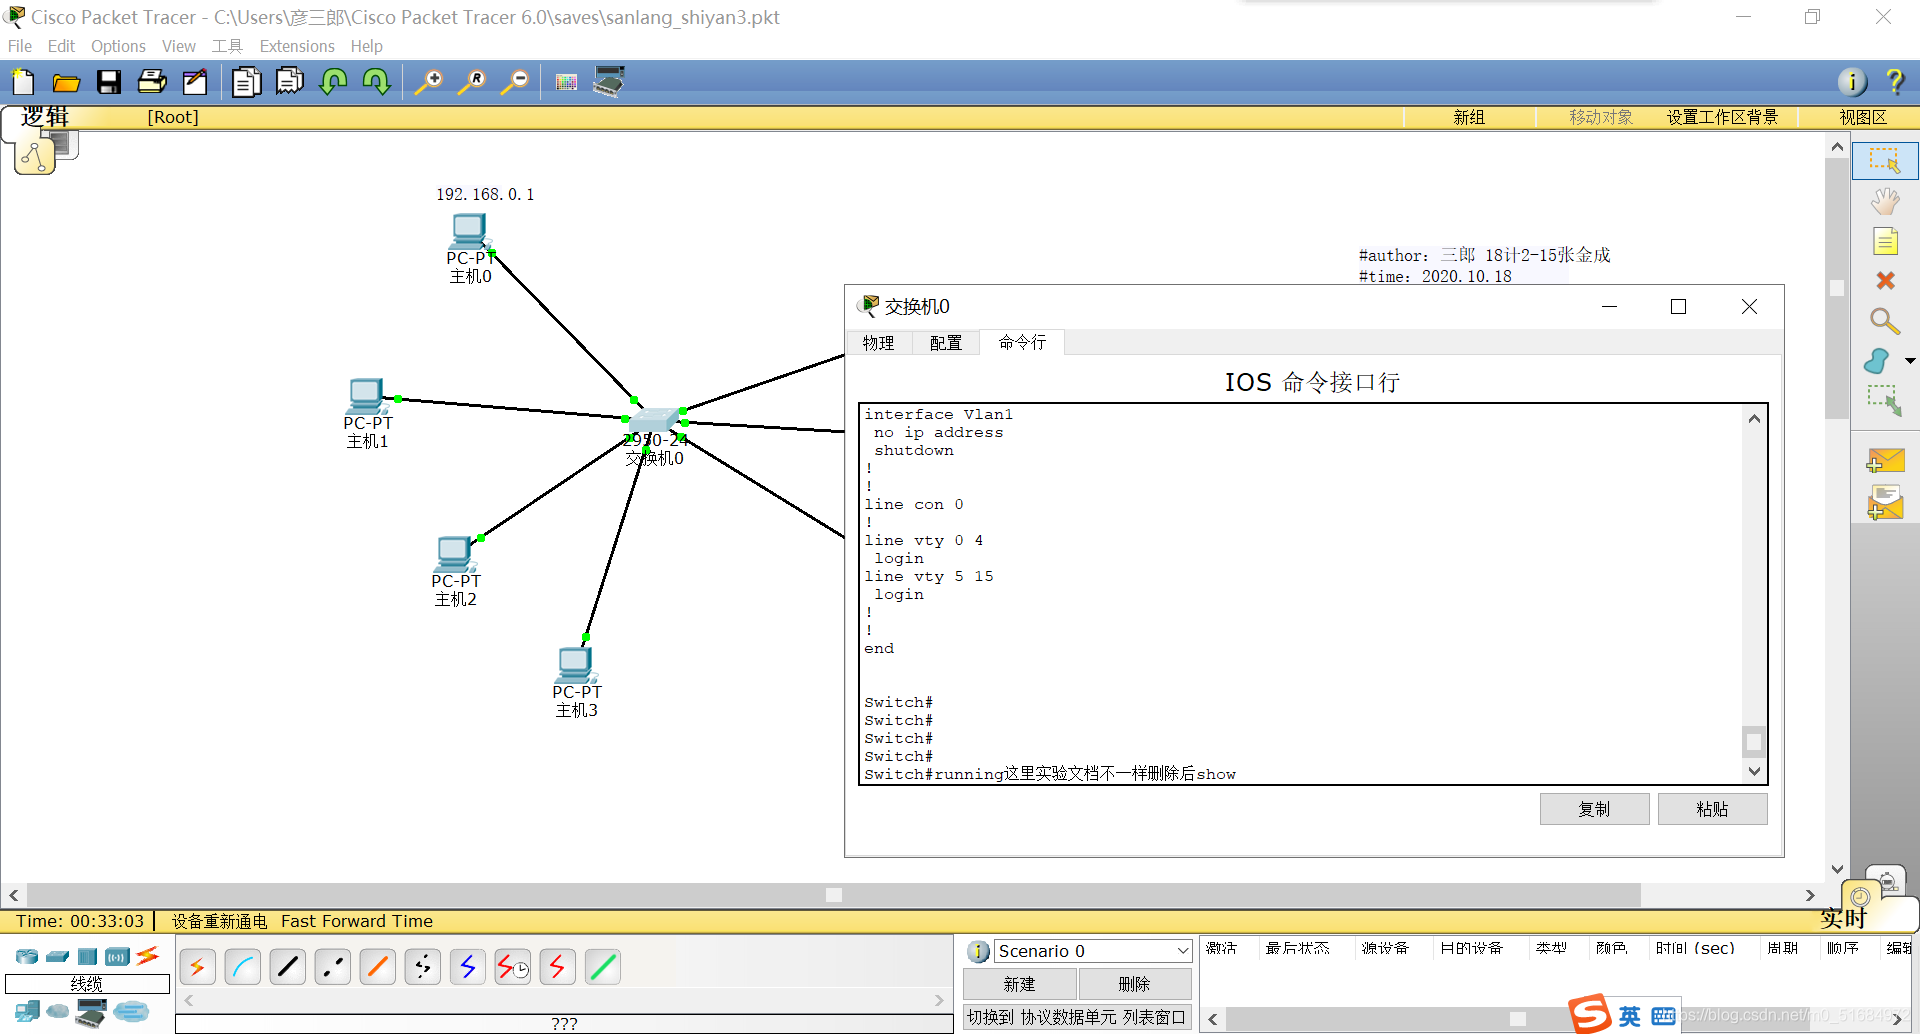The width and height of the screenshot is (1920, 1034).
Task: Choose the Draw Polygon shape tool
Action: (x=1878, y=360)
